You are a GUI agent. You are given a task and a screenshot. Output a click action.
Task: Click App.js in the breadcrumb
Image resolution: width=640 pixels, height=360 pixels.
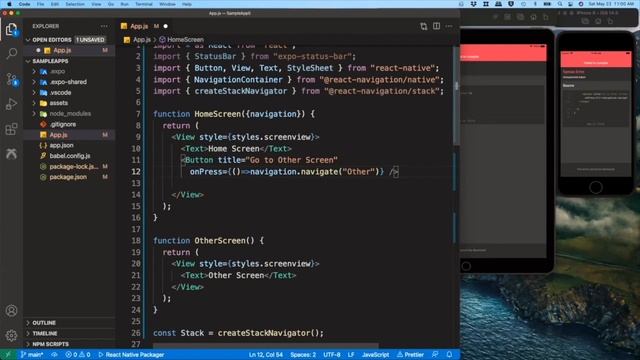coord(142,40)
